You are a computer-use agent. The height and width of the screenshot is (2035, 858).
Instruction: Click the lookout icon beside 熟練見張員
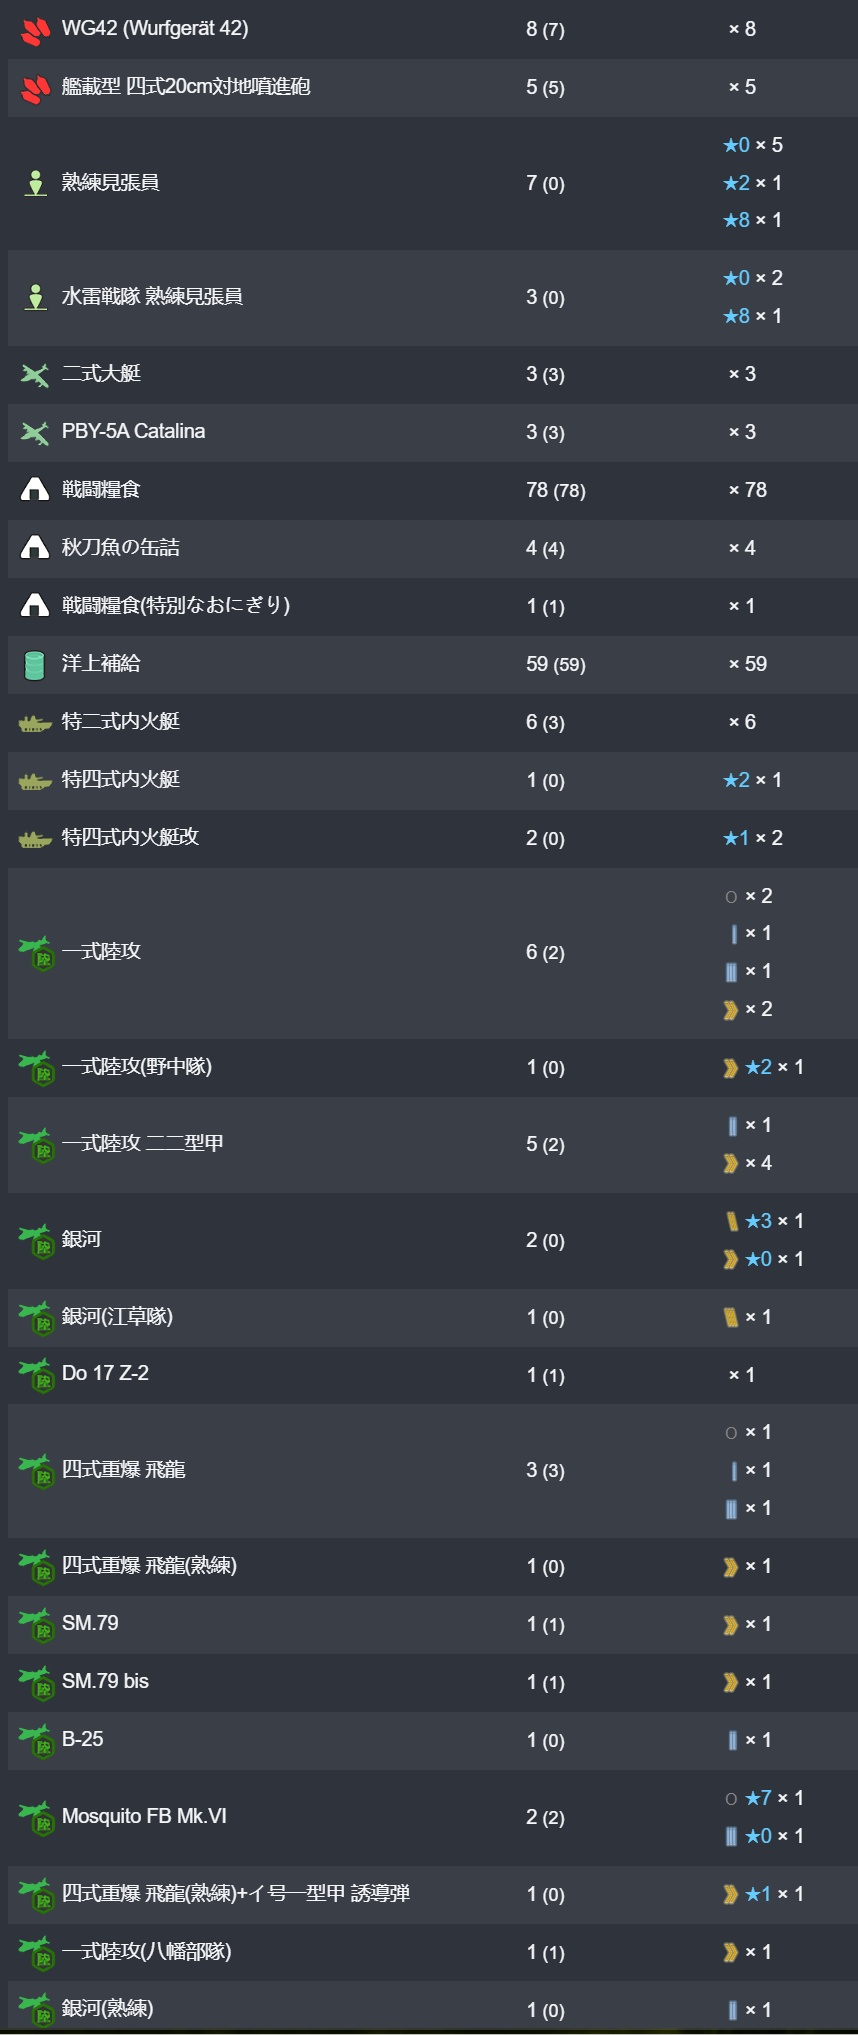click(35, 183)
